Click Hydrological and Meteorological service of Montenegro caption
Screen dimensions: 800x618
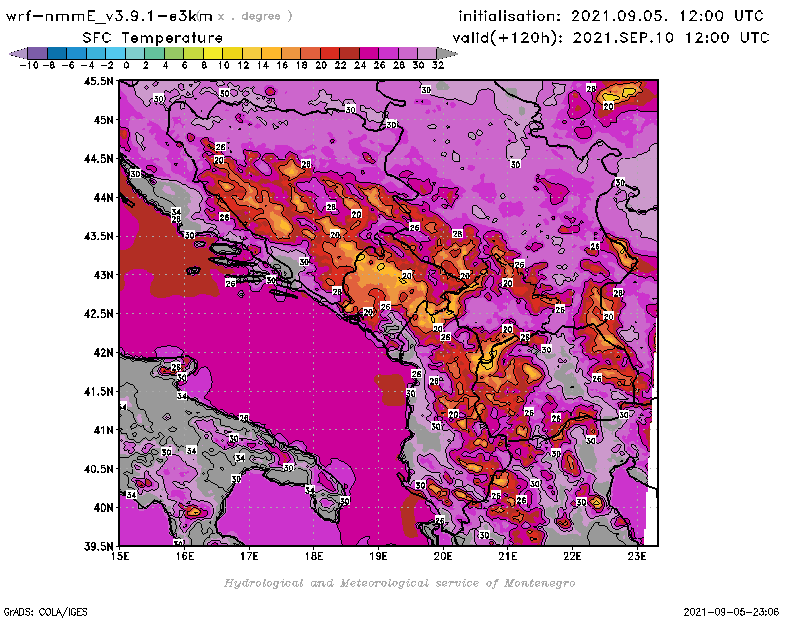(x=399, y=583)
